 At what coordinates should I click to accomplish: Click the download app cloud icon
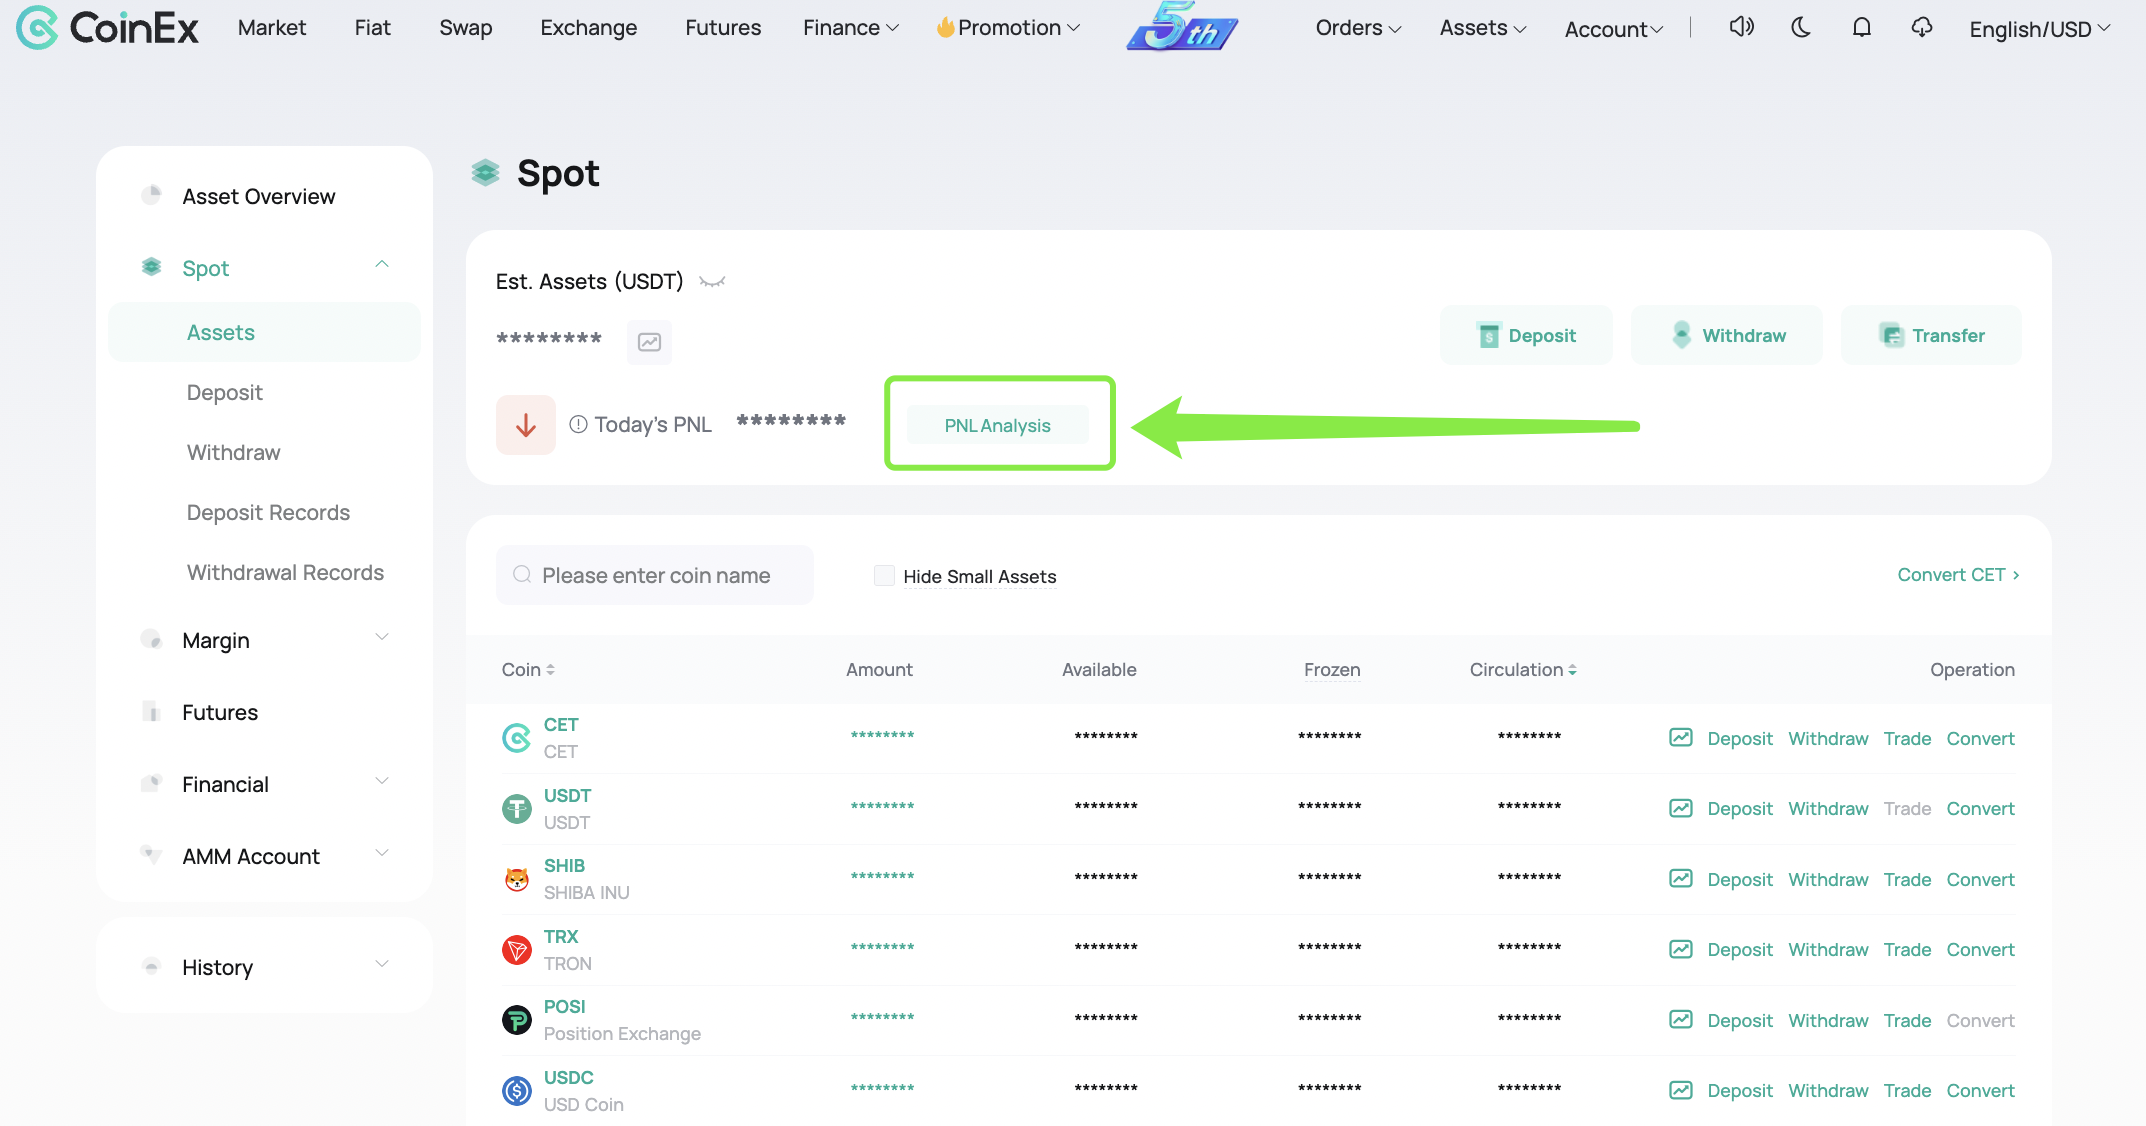click(x=1921, y=27)
